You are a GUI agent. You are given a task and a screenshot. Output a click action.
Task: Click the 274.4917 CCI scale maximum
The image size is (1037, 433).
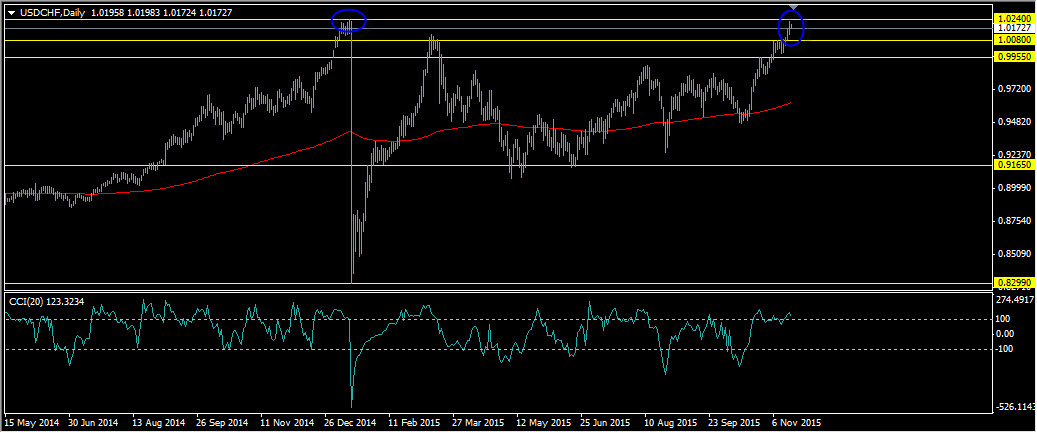point(1016,300)
